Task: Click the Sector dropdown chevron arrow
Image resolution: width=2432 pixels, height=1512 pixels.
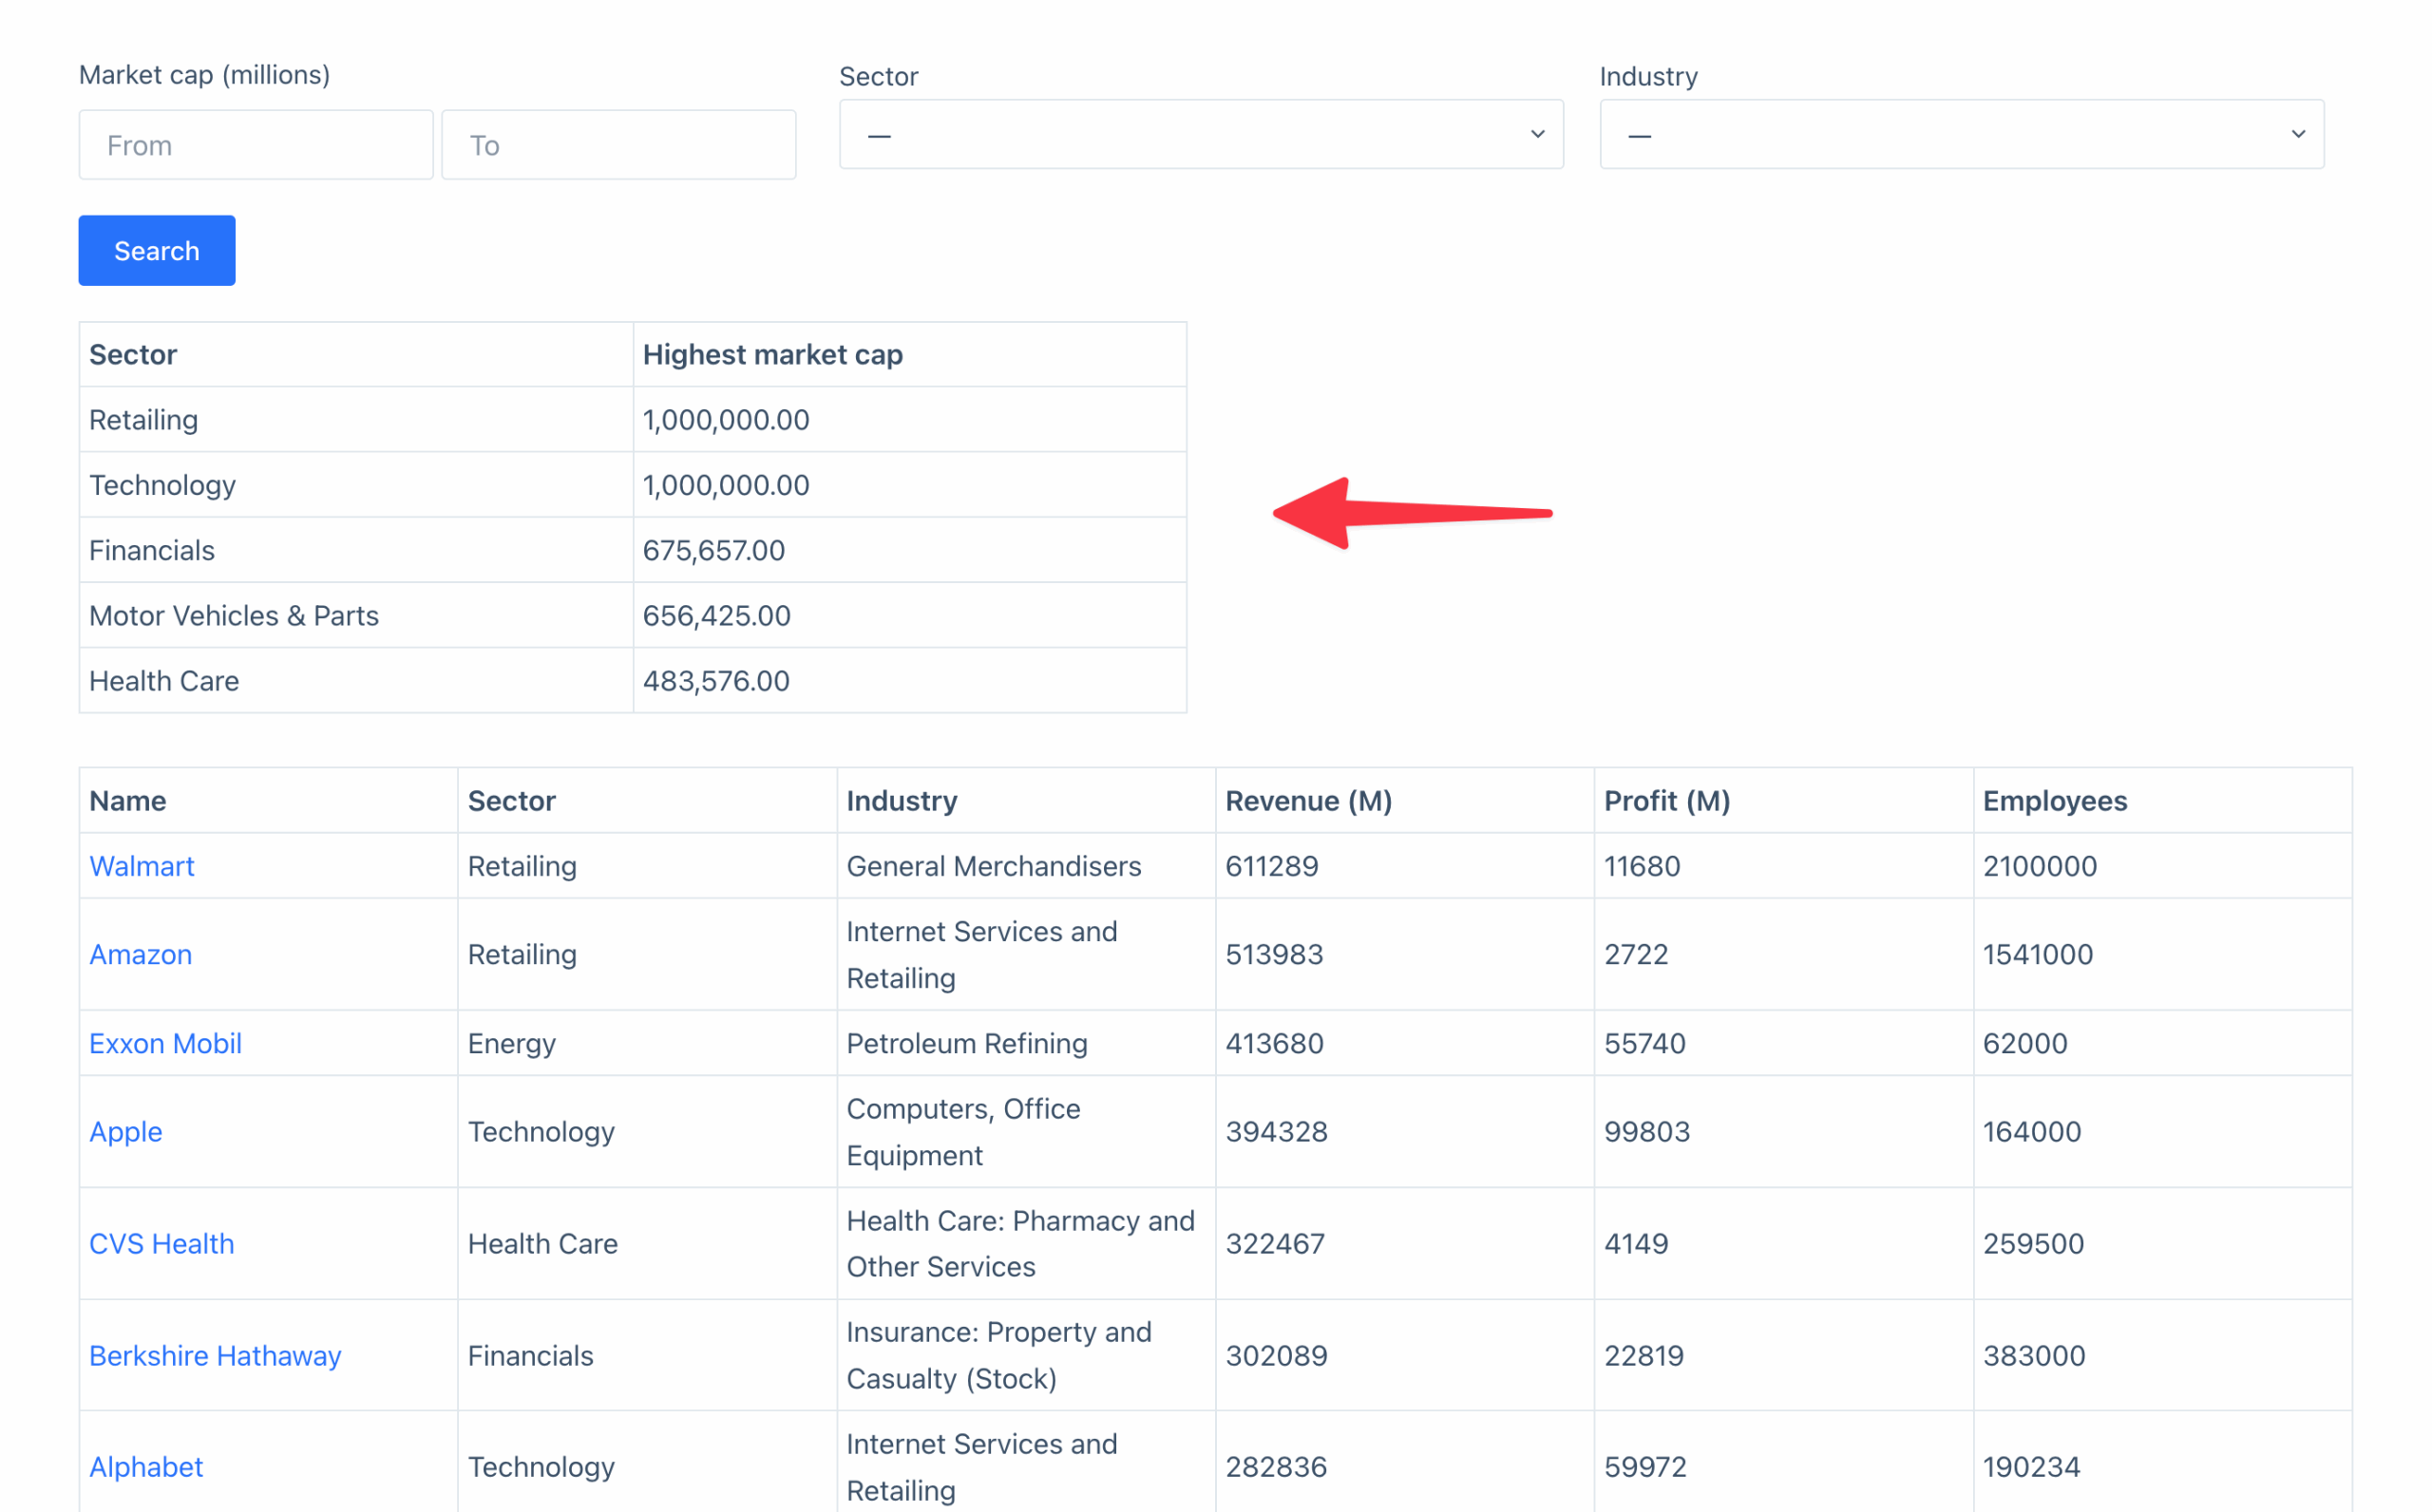Action: (x=1537, y=134)
